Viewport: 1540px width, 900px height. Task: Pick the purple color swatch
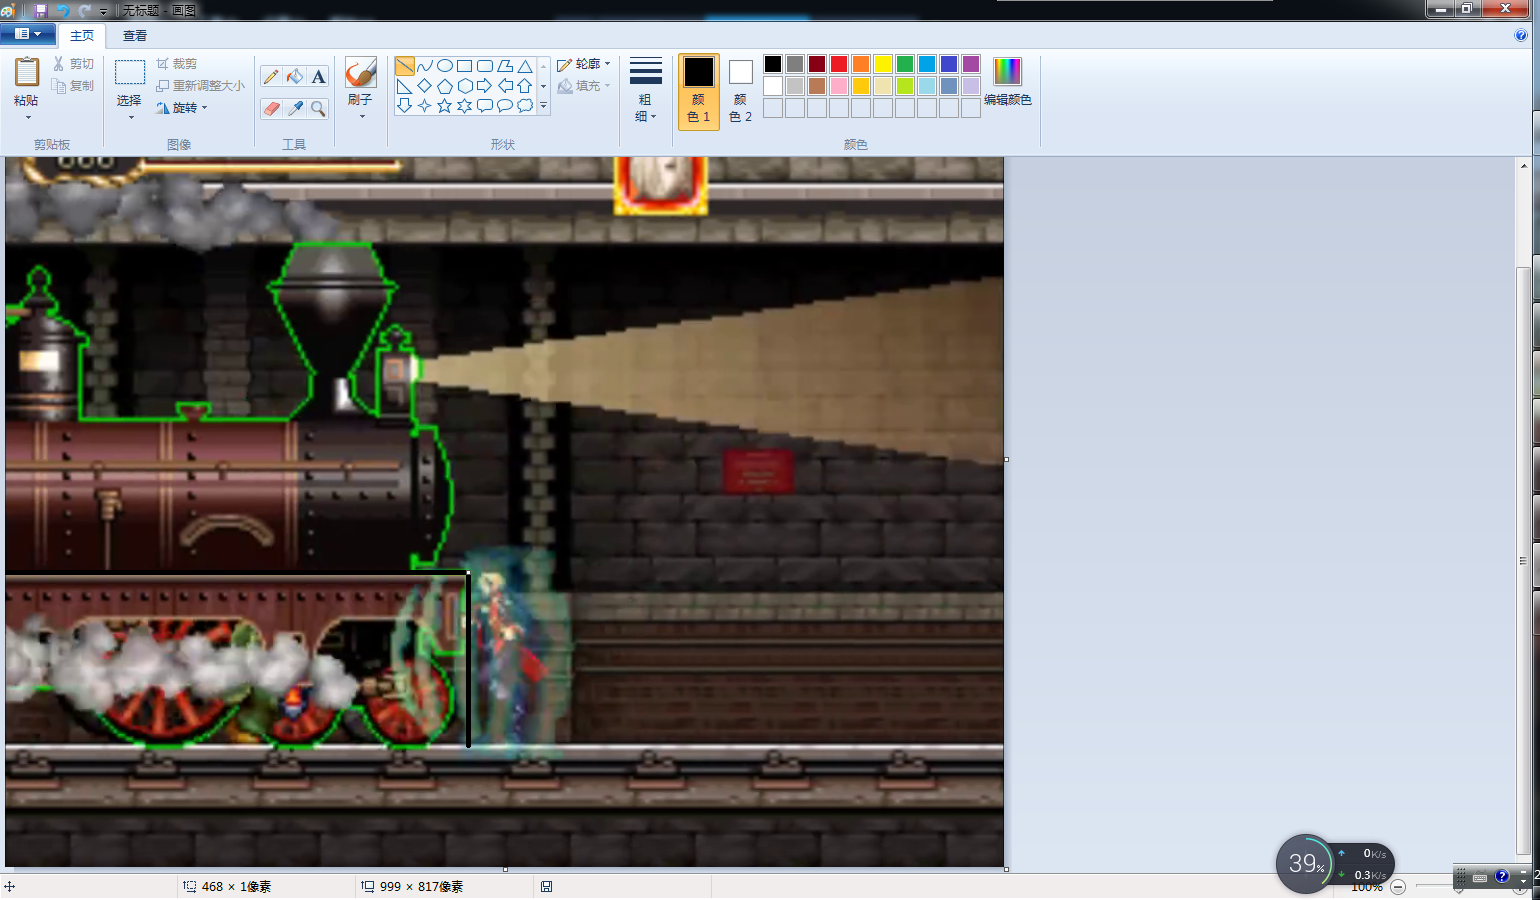(x=971, y=64)
